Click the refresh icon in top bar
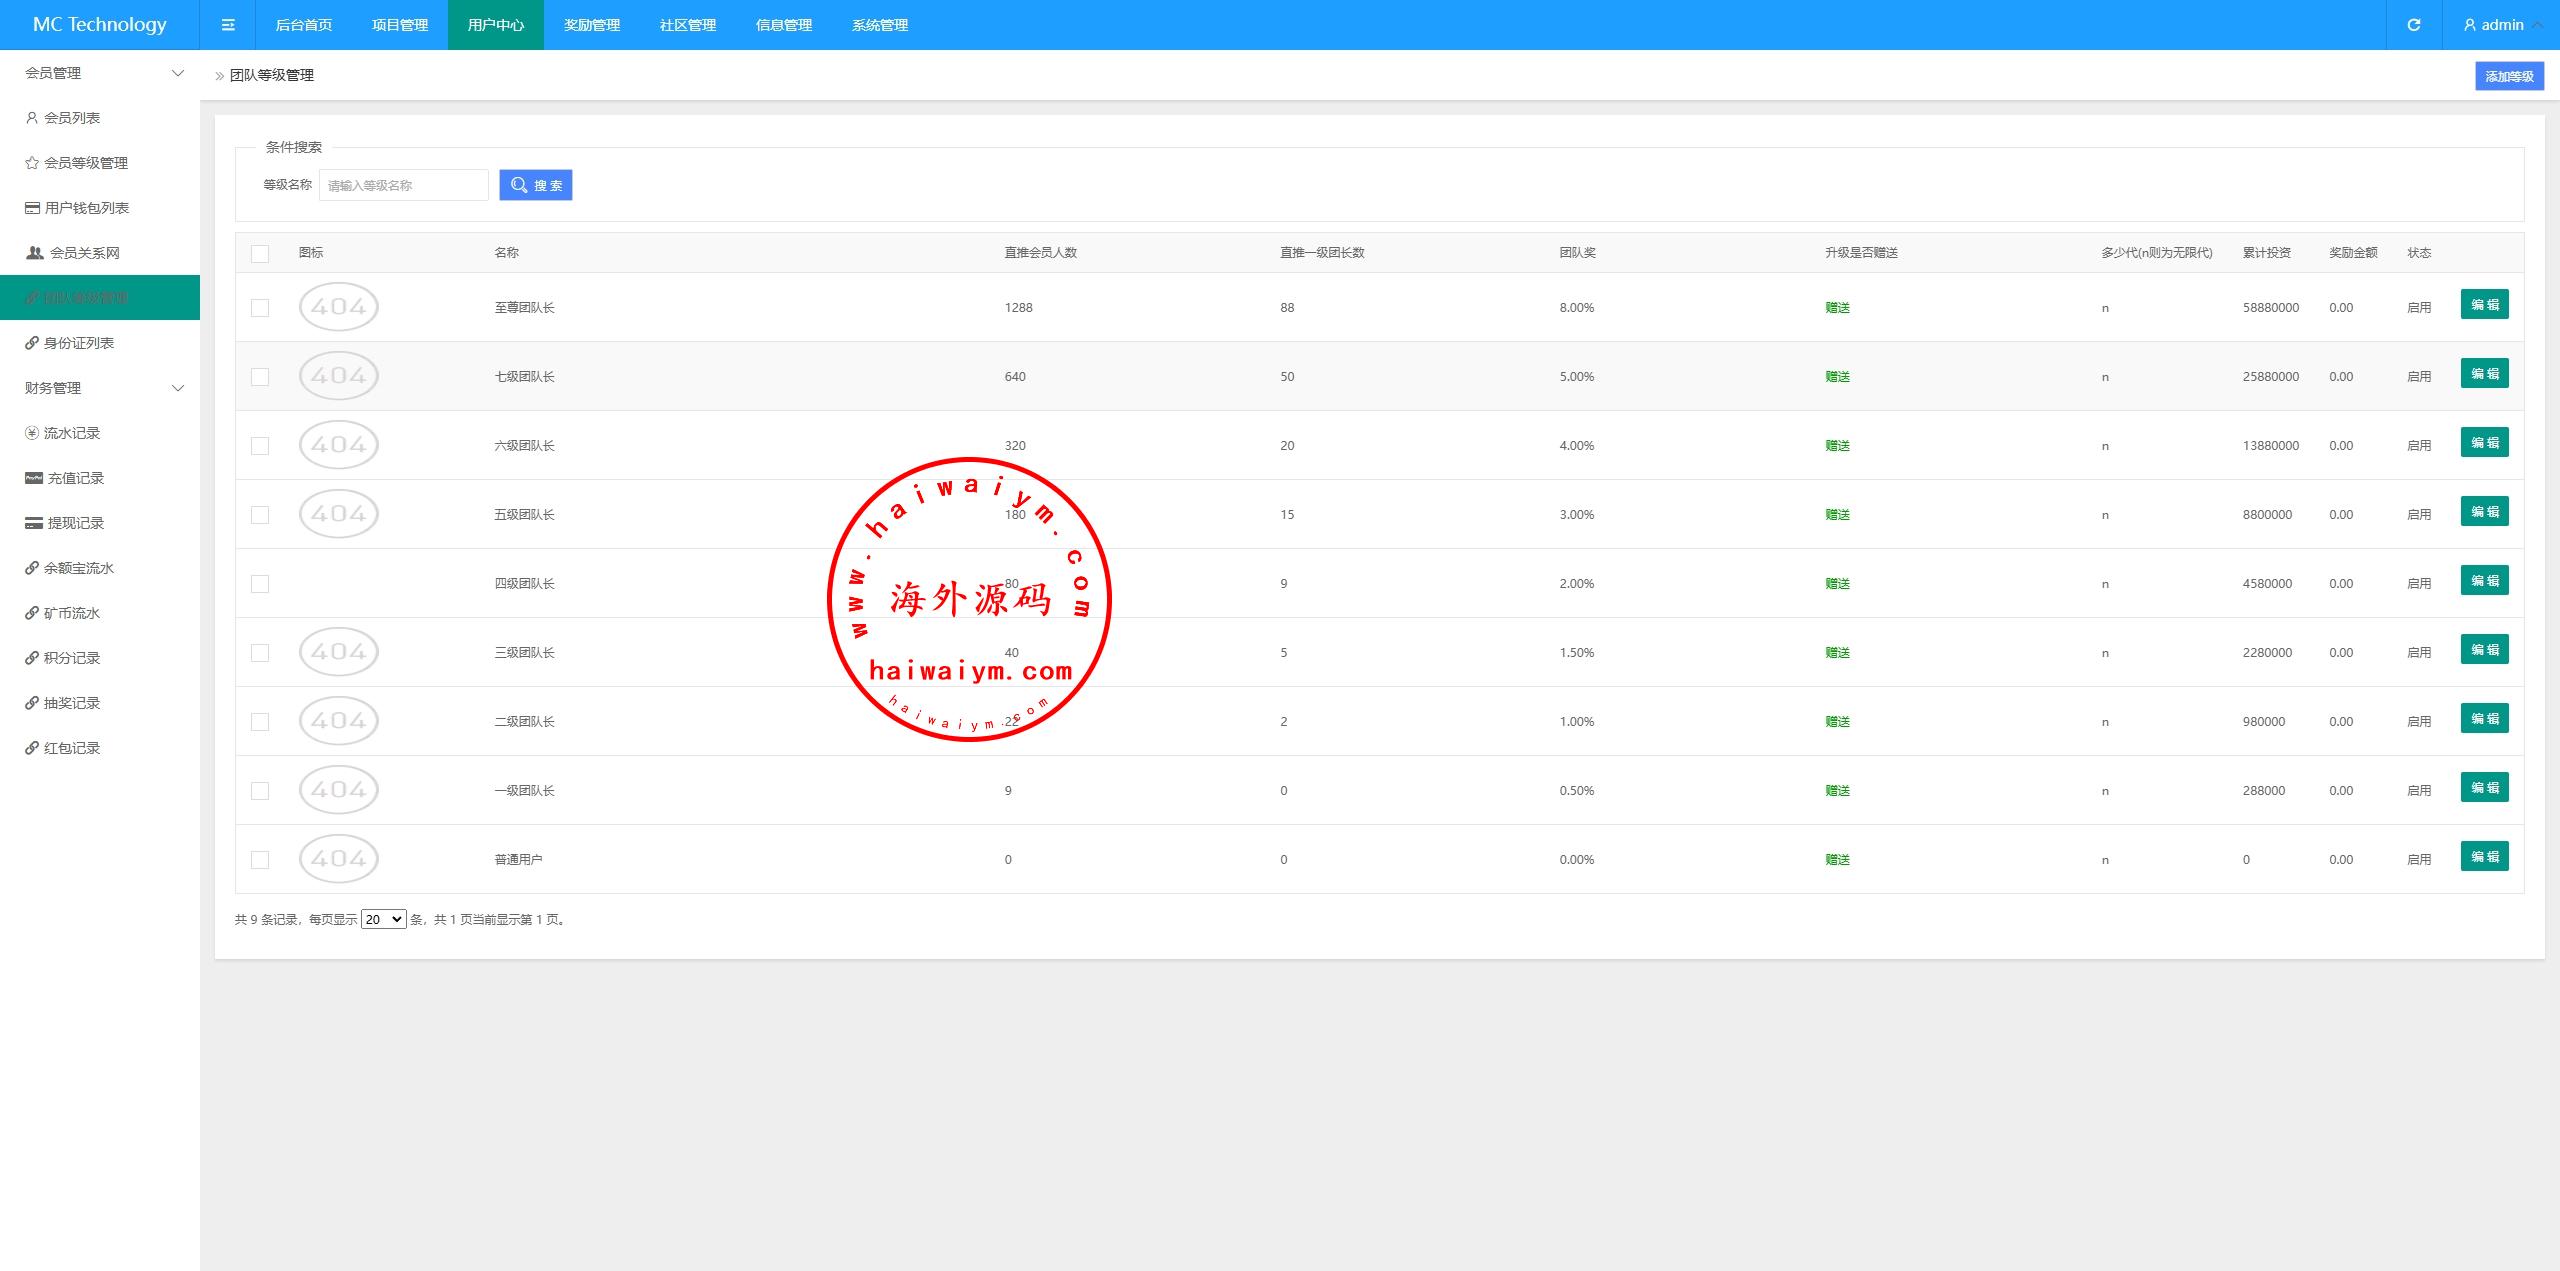Image resolution: width=2560 pixels, height=1271 pixels. point(2413,25)
